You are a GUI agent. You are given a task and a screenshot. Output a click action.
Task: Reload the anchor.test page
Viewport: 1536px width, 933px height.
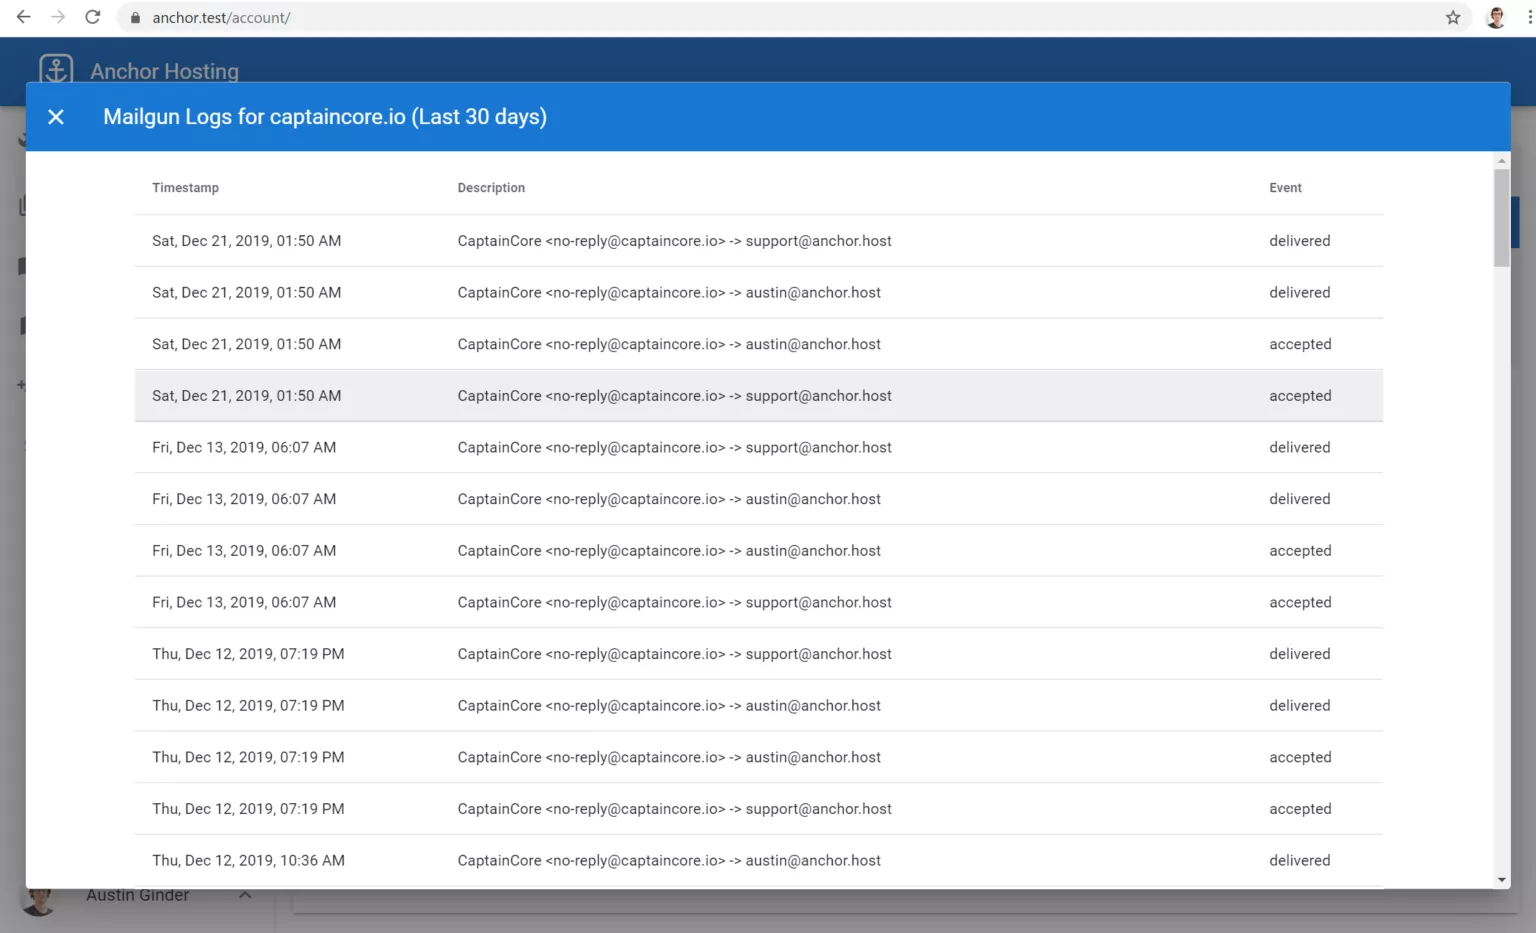[x=92, y=17]
